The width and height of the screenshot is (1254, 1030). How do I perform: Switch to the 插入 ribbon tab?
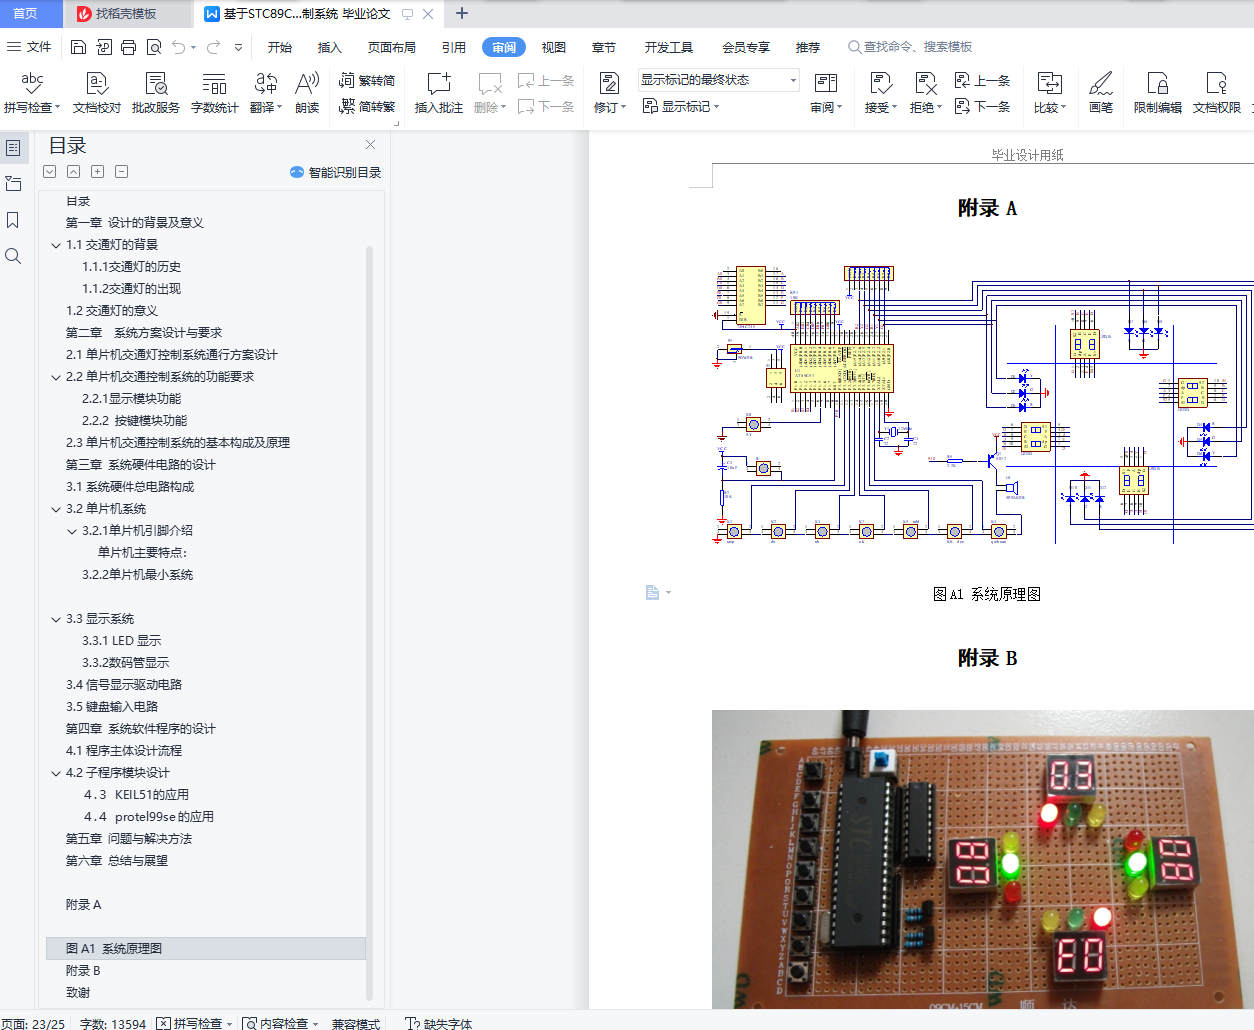click(x=330, y=47)
